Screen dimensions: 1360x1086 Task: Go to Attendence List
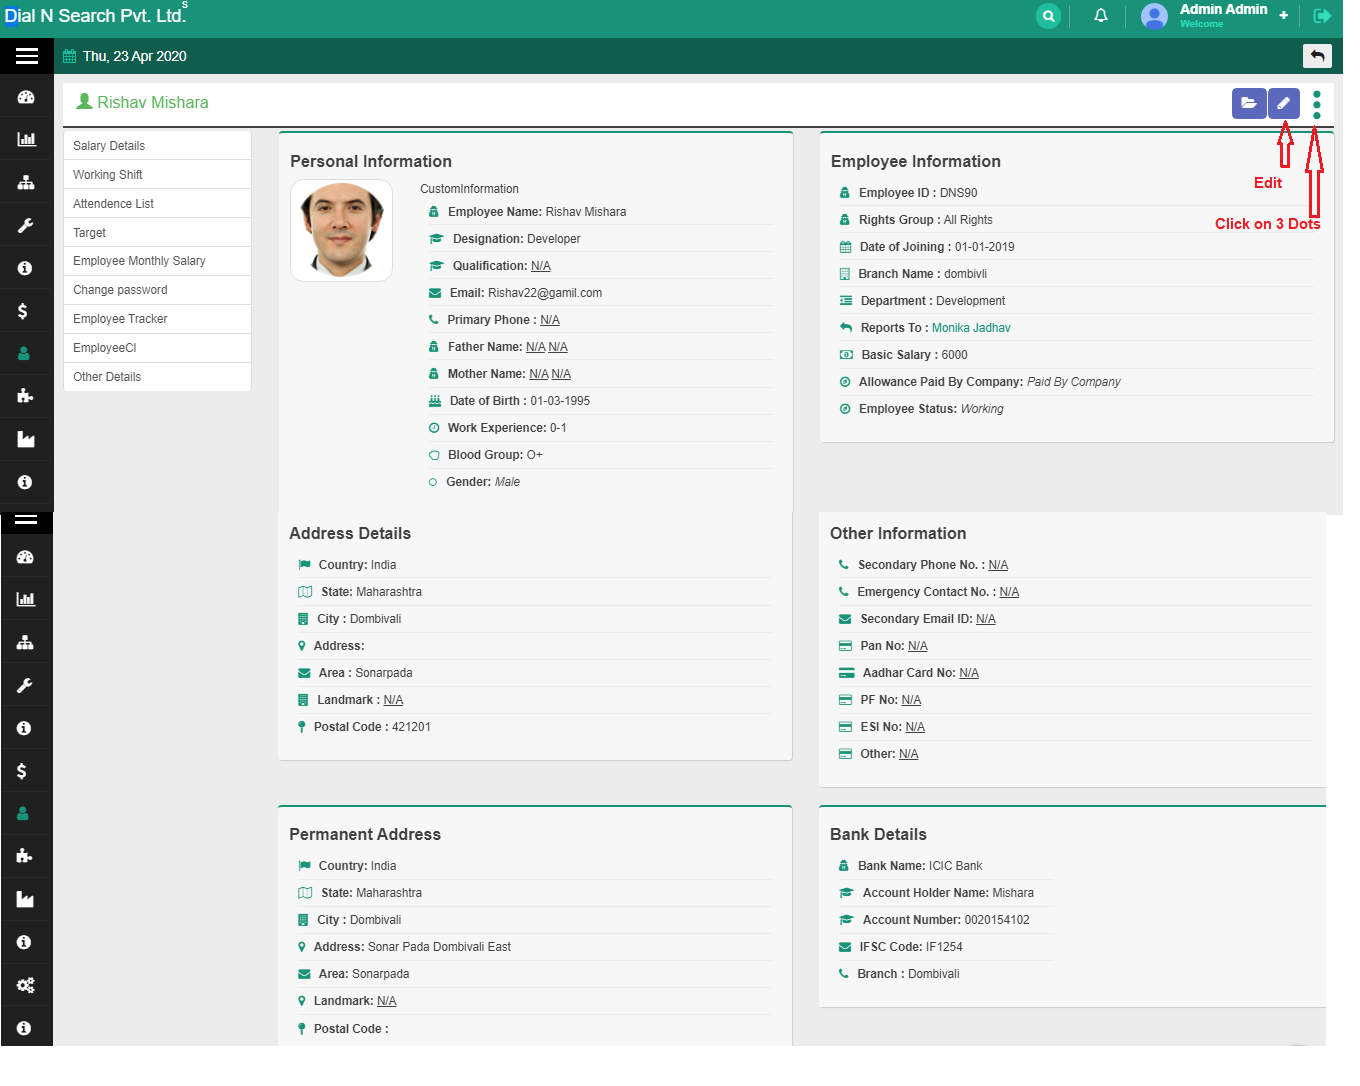pos(113,204)
